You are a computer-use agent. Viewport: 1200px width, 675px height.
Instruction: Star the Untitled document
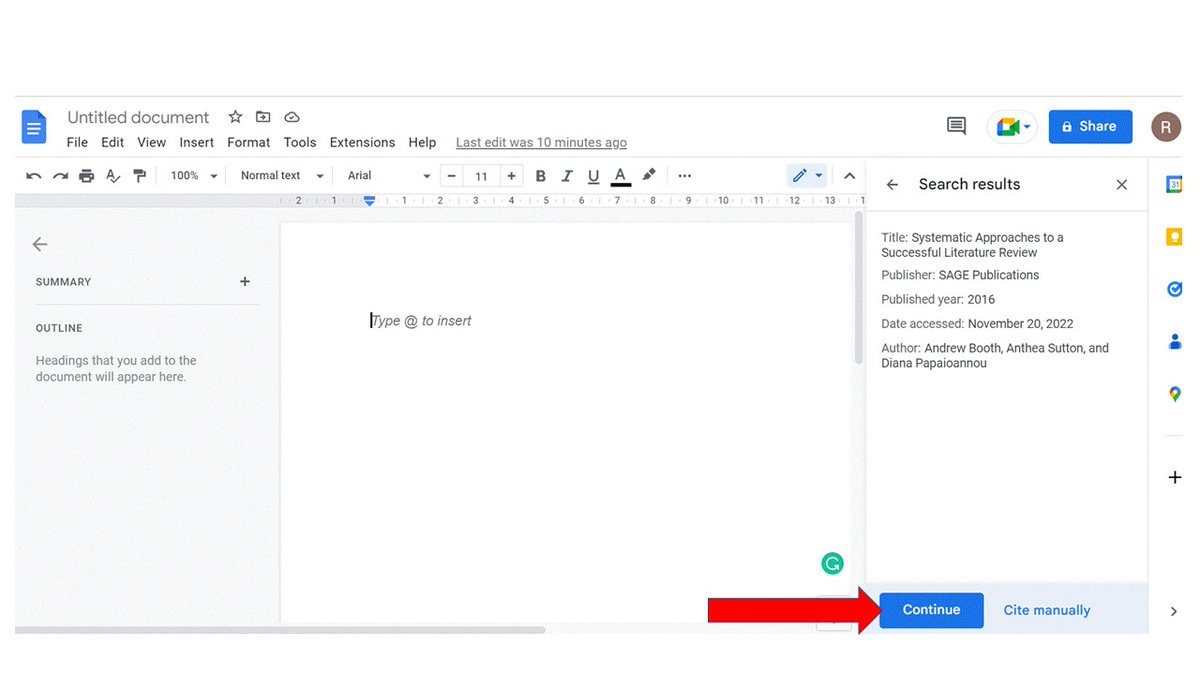tap(234, 117)
